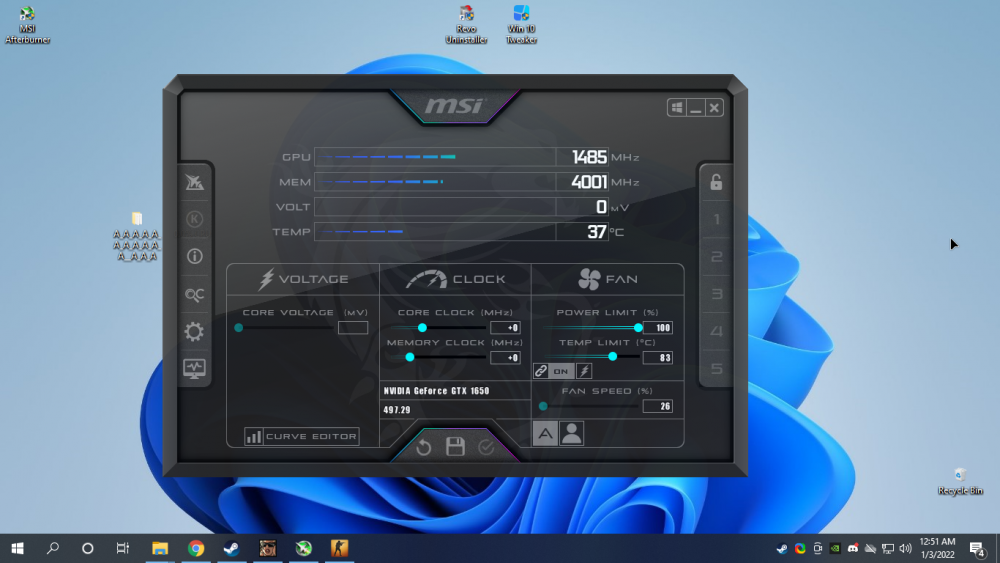Click the Power Limit slider handle
The image size is (1000, 563).
[x=638, y=328]
